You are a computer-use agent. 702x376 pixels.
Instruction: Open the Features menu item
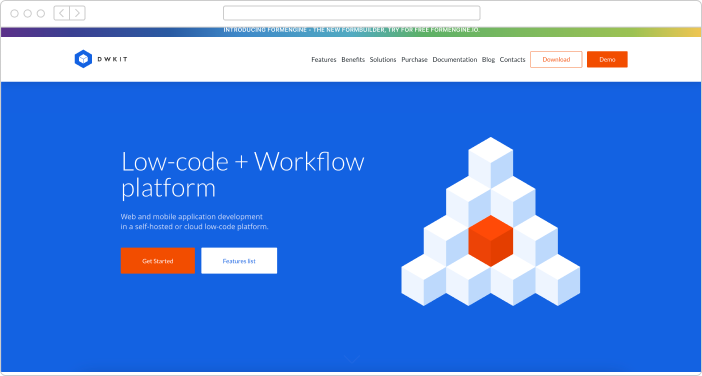tap(324, 60)
